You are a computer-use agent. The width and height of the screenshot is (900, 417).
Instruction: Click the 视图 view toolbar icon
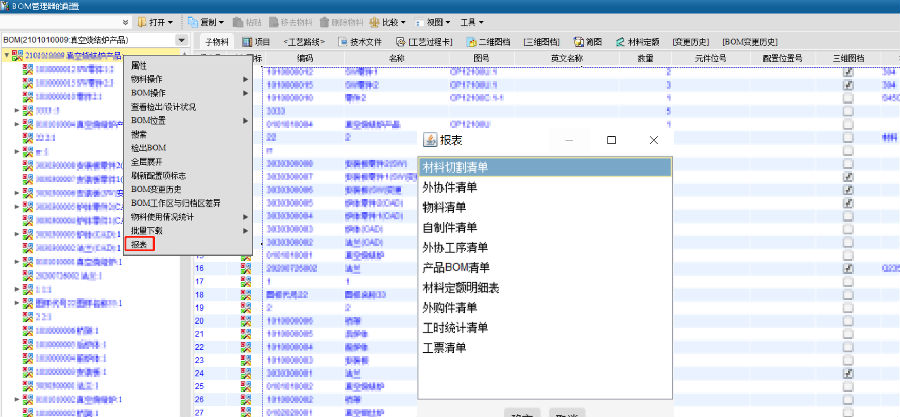426,22
